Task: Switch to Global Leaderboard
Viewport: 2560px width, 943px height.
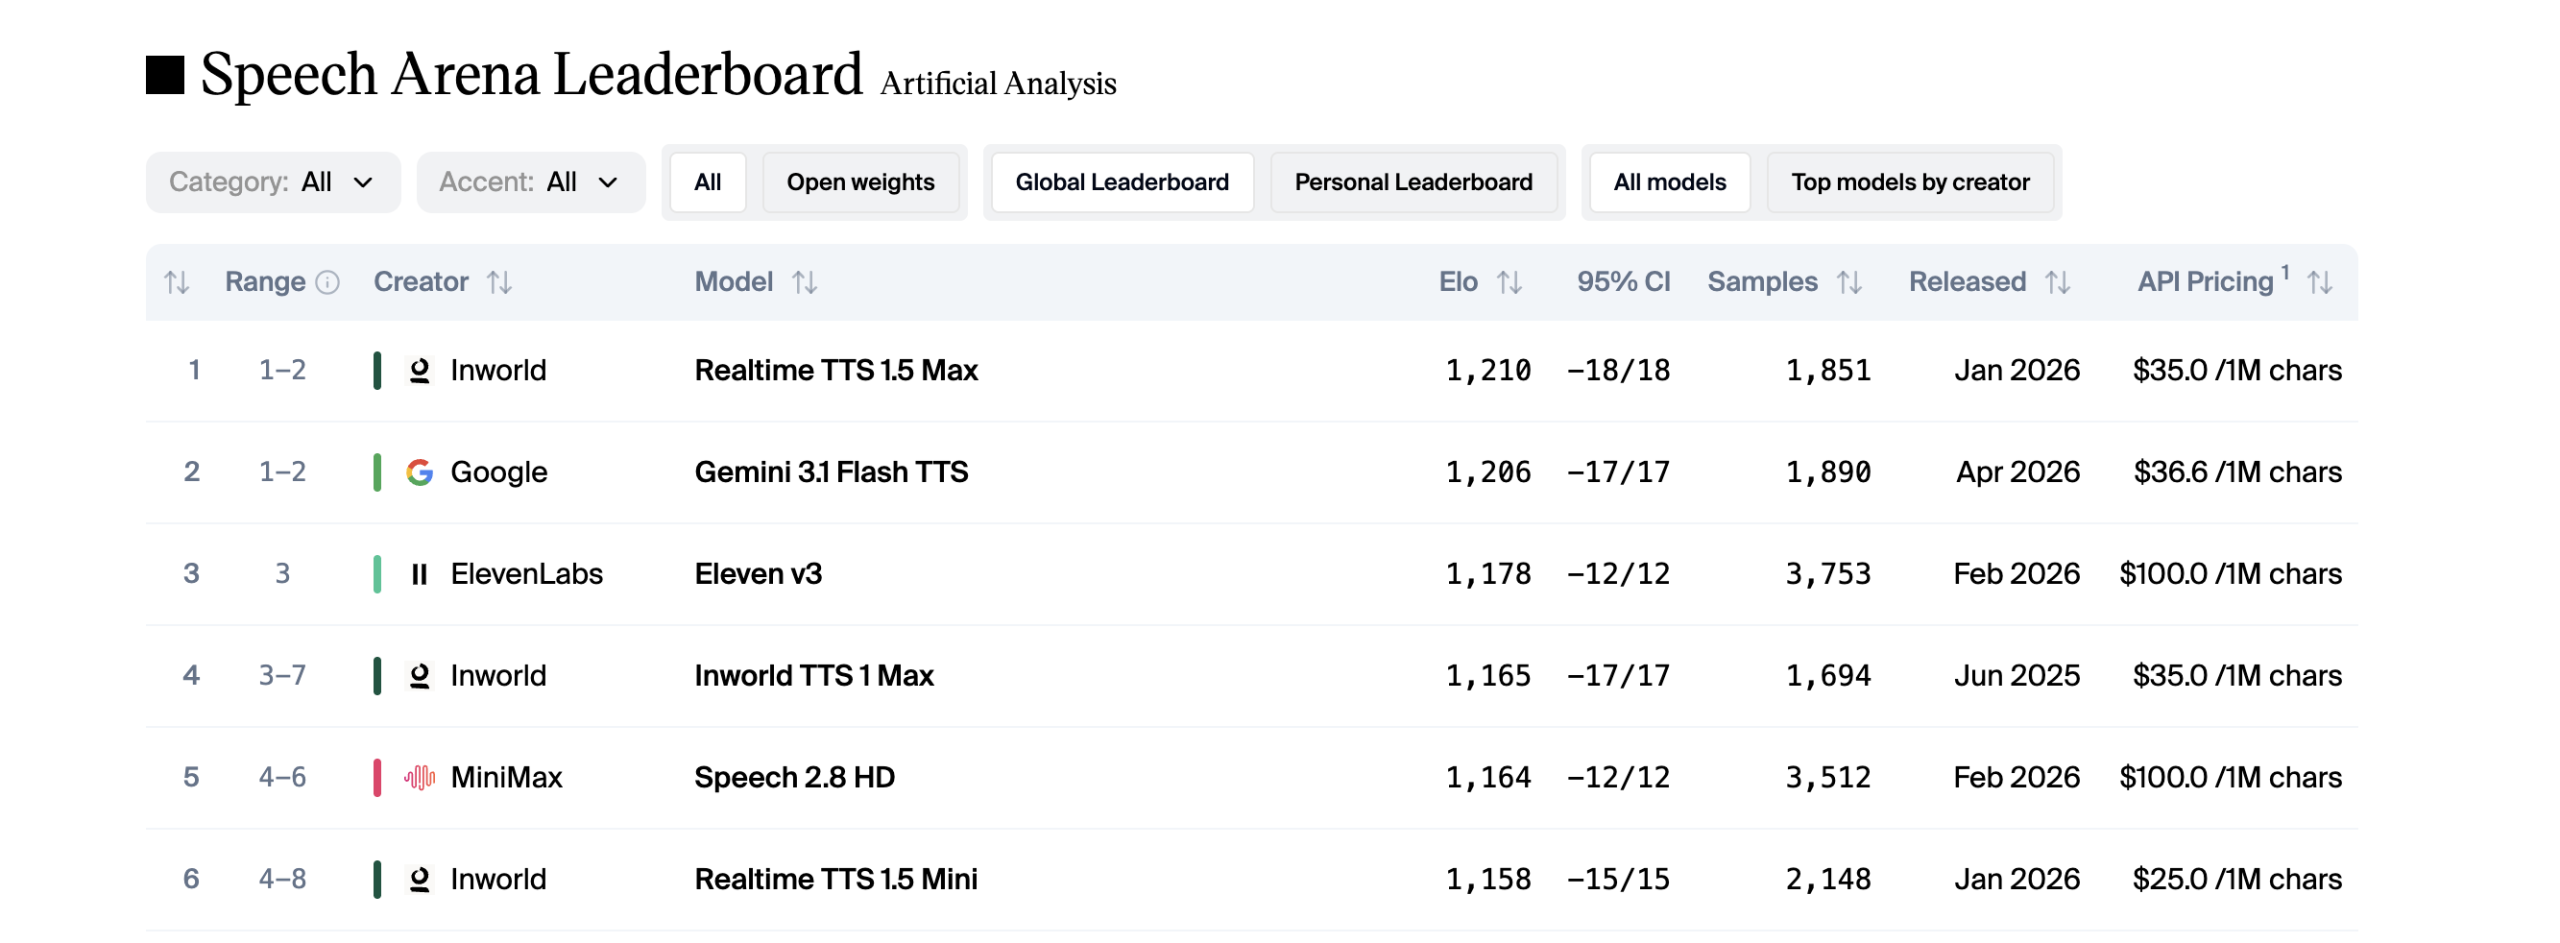Action: (1122, 182)
